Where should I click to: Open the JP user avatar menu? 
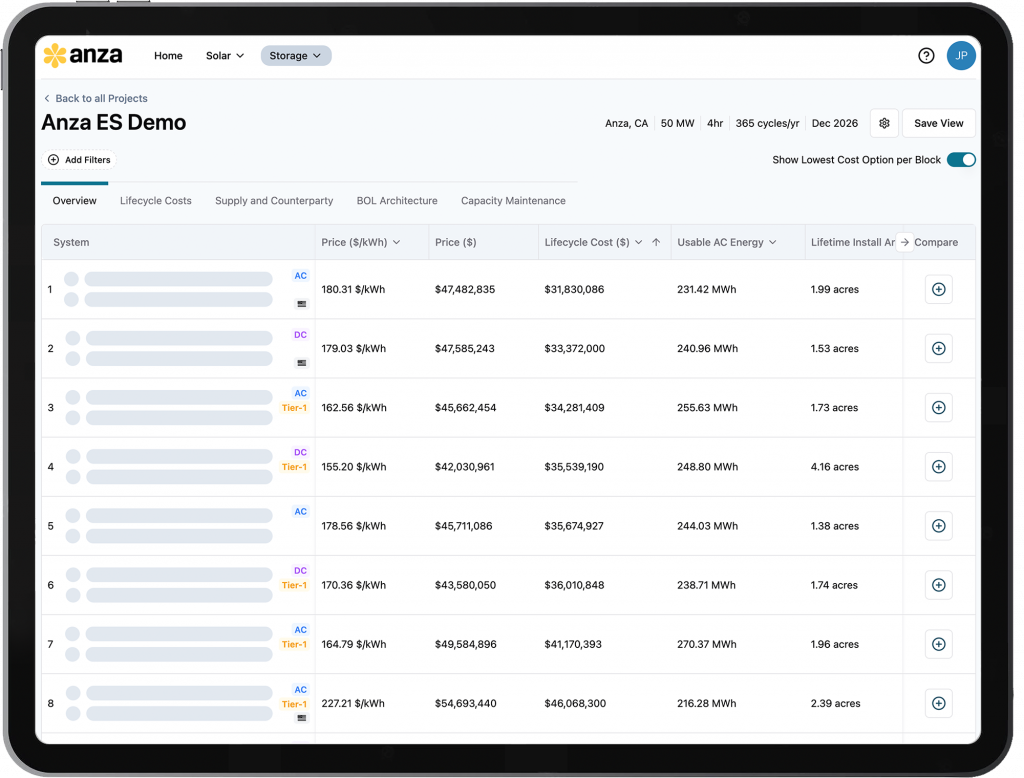961,56
